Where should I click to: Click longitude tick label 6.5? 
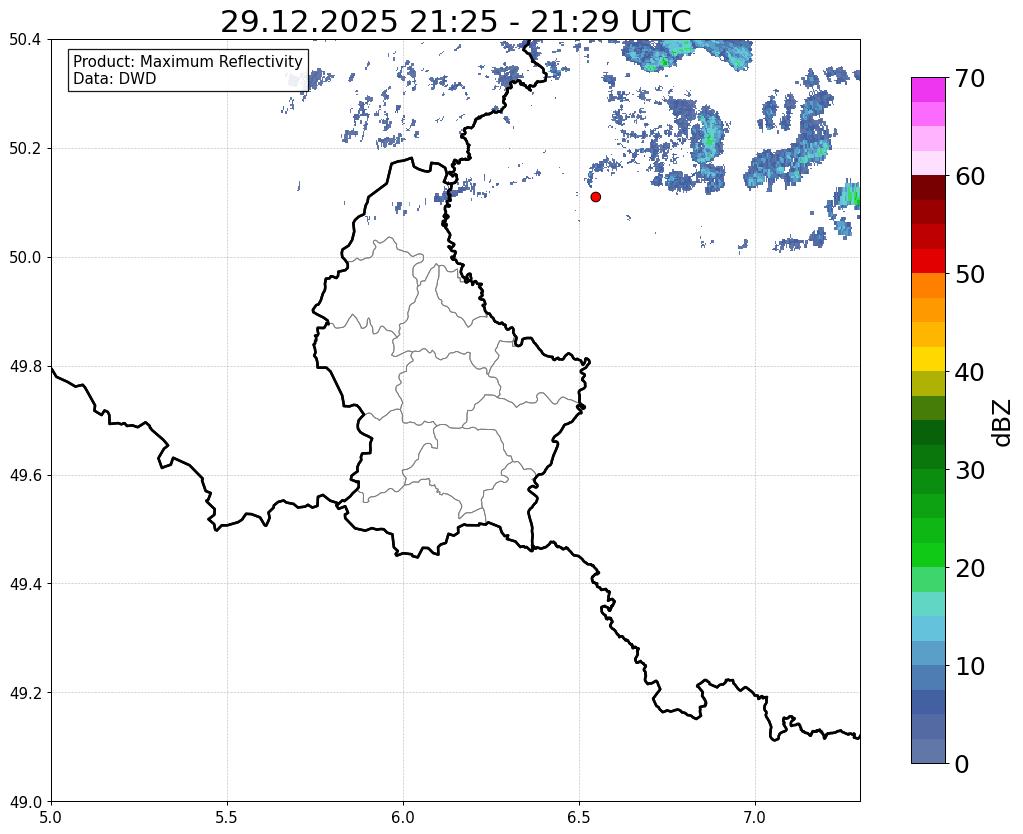[x=579, y=817]
